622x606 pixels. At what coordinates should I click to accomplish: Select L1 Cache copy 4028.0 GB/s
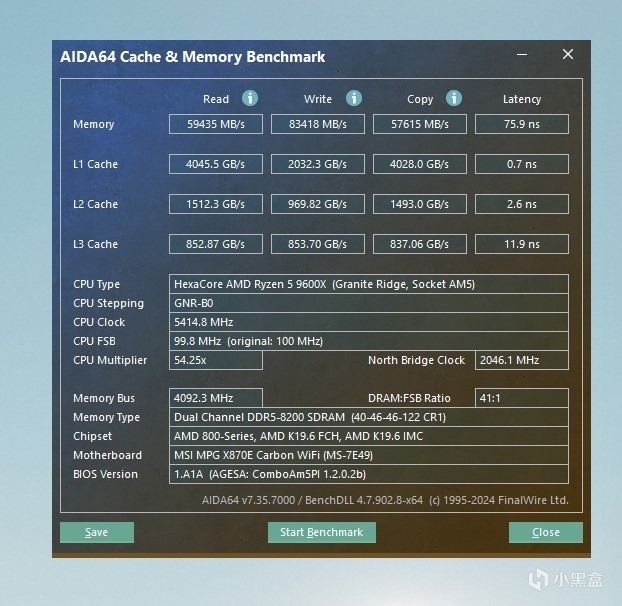pos(420,164)
